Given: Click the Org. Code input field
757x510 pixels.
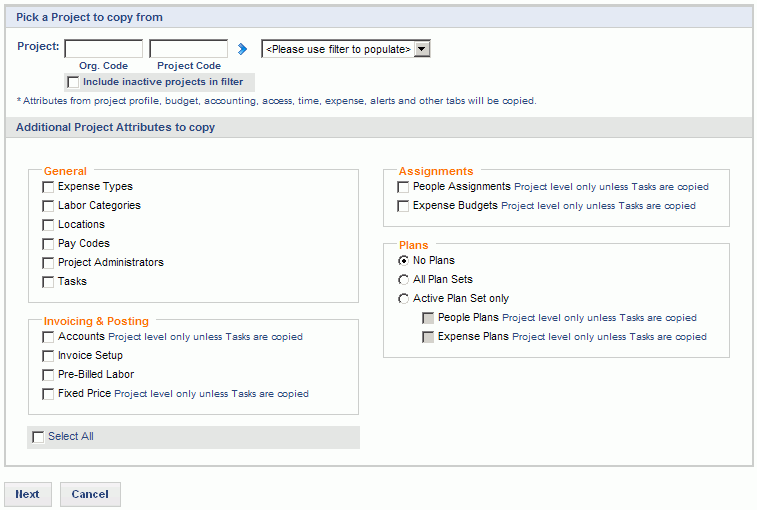Looking at the screenshot, I should point(103,49).
